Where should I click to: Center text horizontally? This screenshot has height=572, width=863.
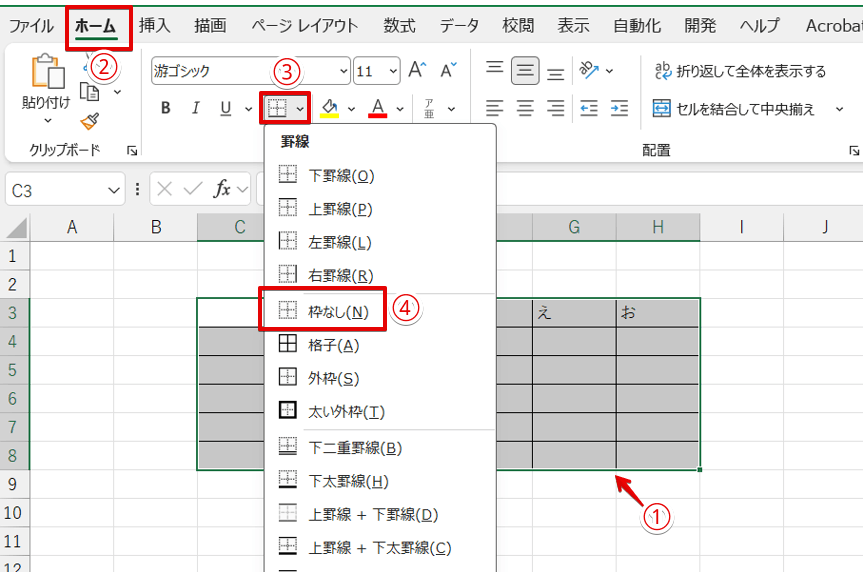pos(525,108)
